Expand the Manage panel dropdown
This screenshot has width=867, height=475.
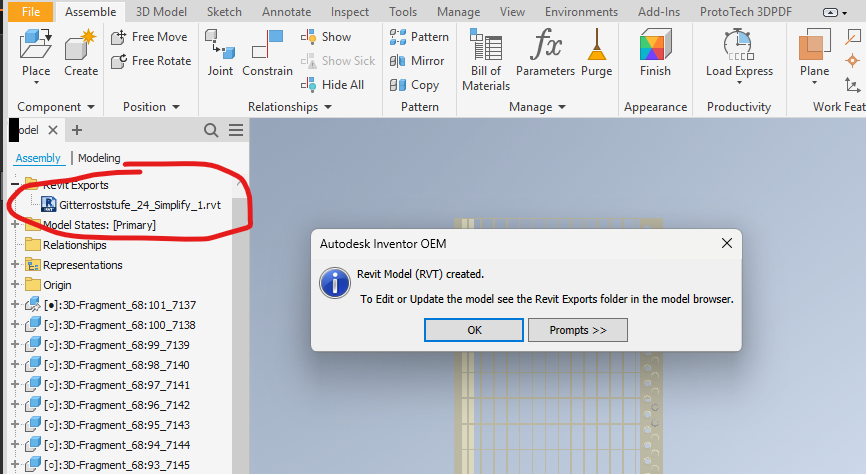click(x=562, y=107)
